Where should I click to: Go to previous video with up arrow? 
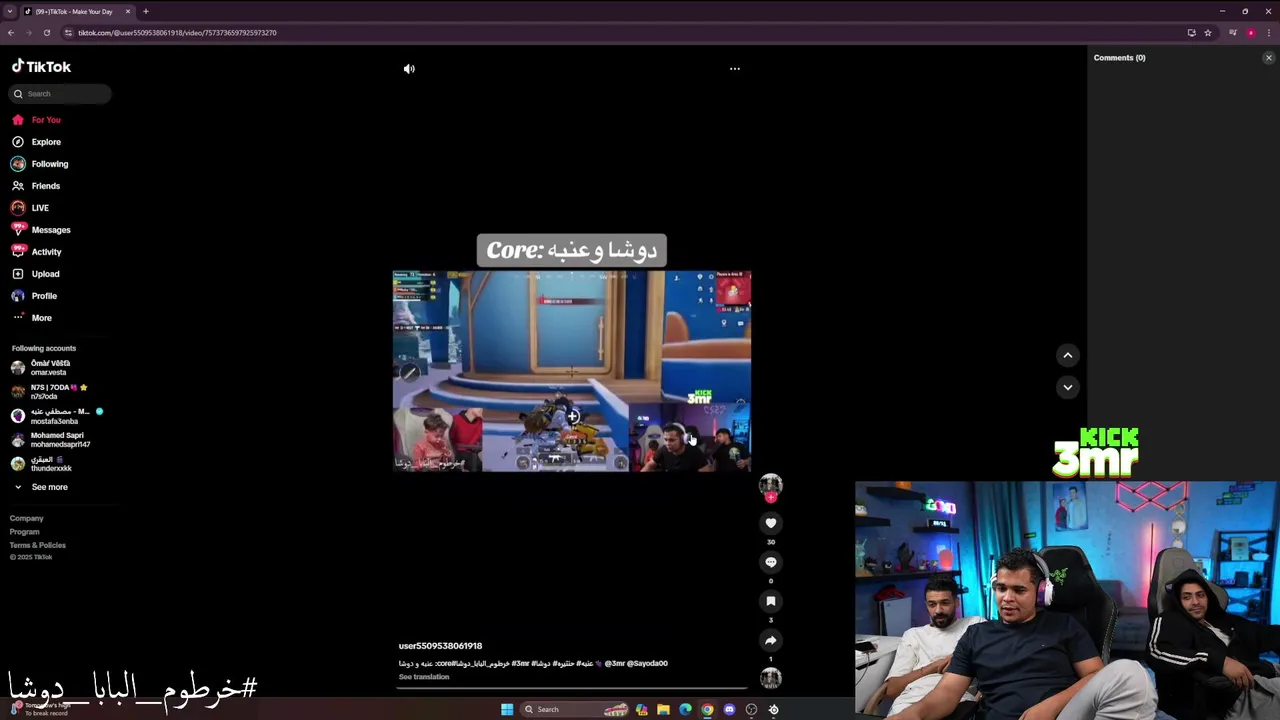1068,355
